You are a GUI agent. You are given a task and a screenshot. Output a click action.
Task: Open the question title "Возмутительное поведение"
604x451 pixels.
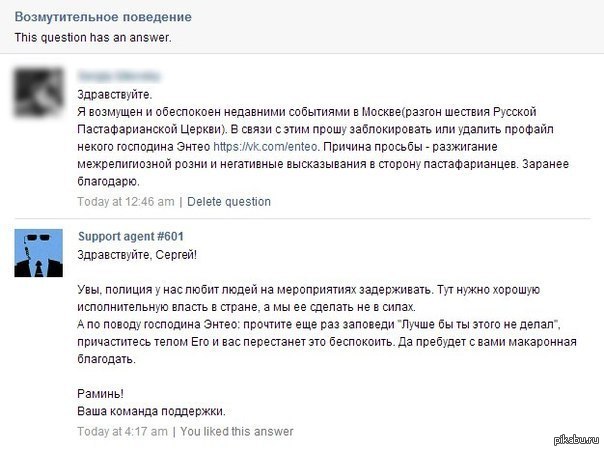[103, 17]
